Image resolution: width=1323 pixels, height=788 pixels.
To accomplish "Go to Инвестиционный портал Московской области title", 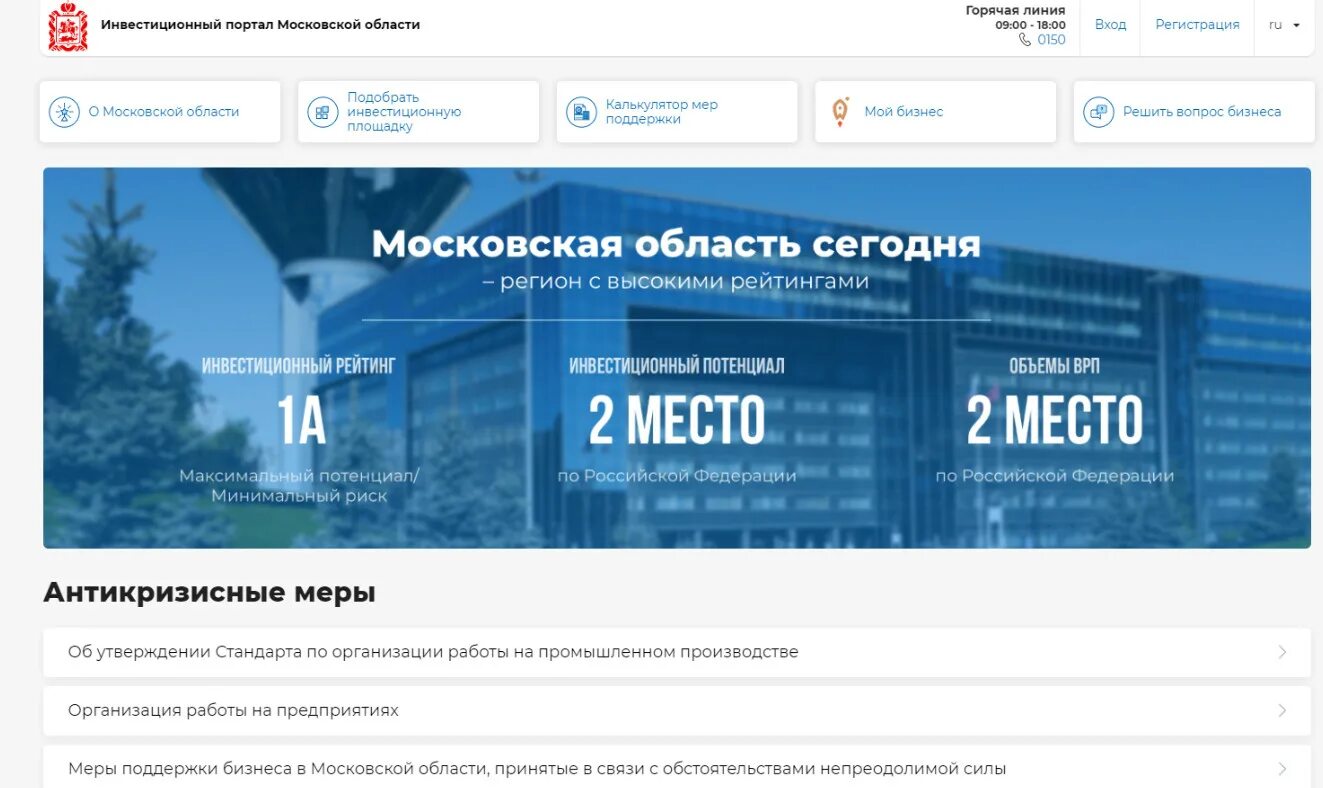I will click(260, 25).
